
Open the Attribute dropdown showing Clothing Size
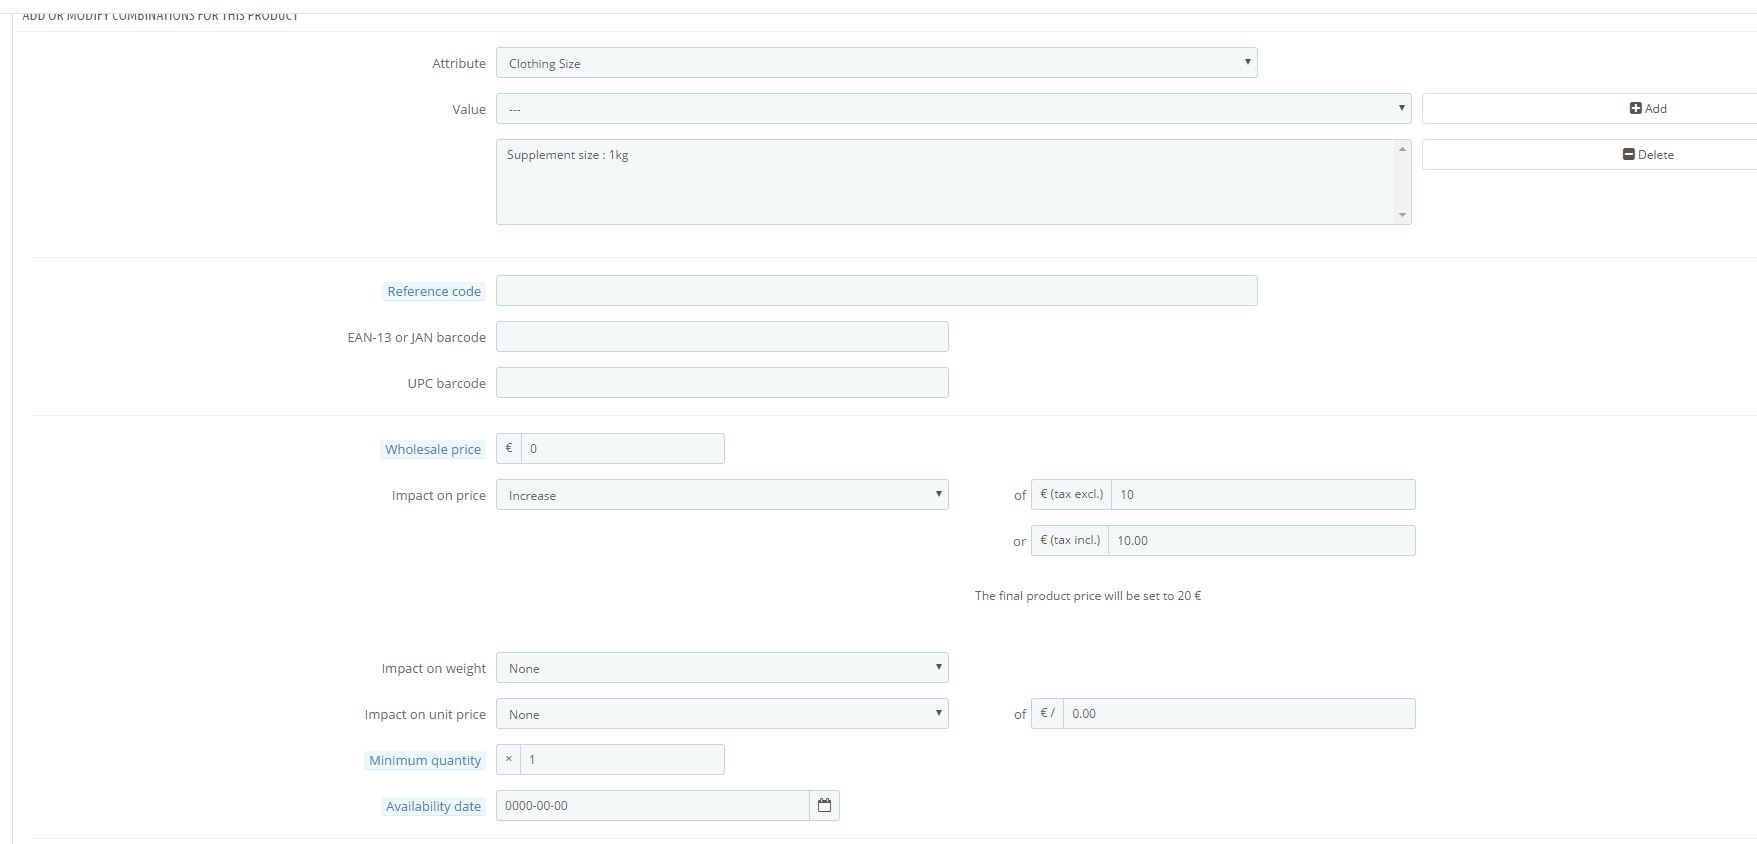(876, 63)
